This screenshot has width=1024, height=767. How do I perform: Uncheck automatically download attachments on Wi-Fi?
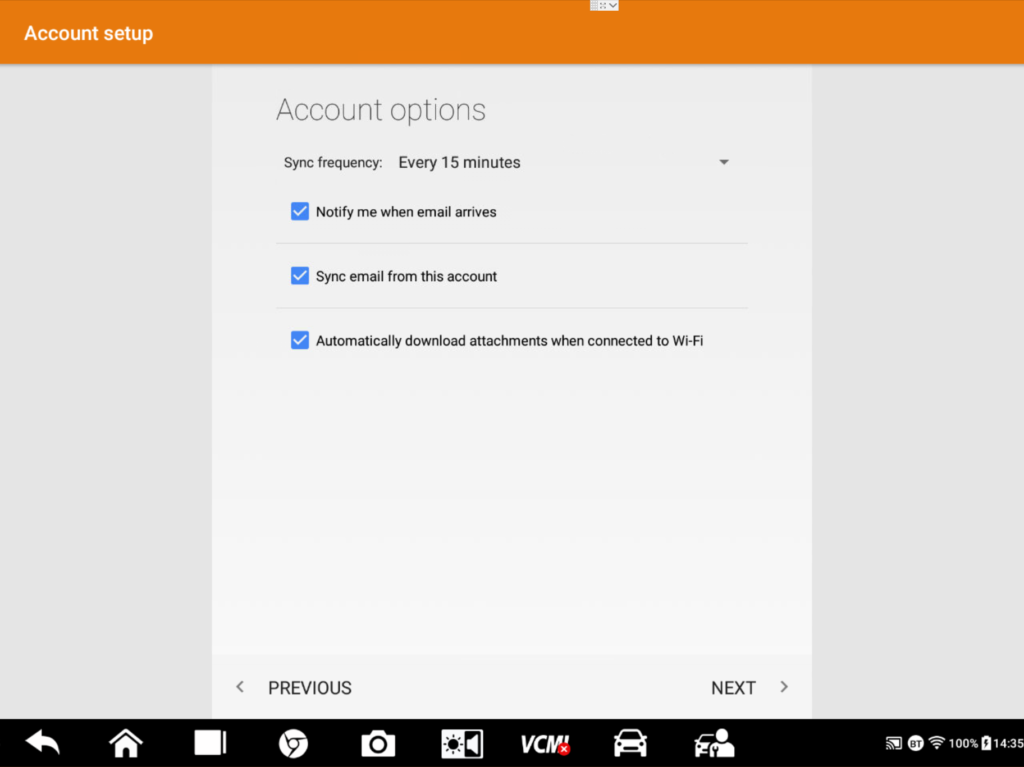tap(300, 340)
